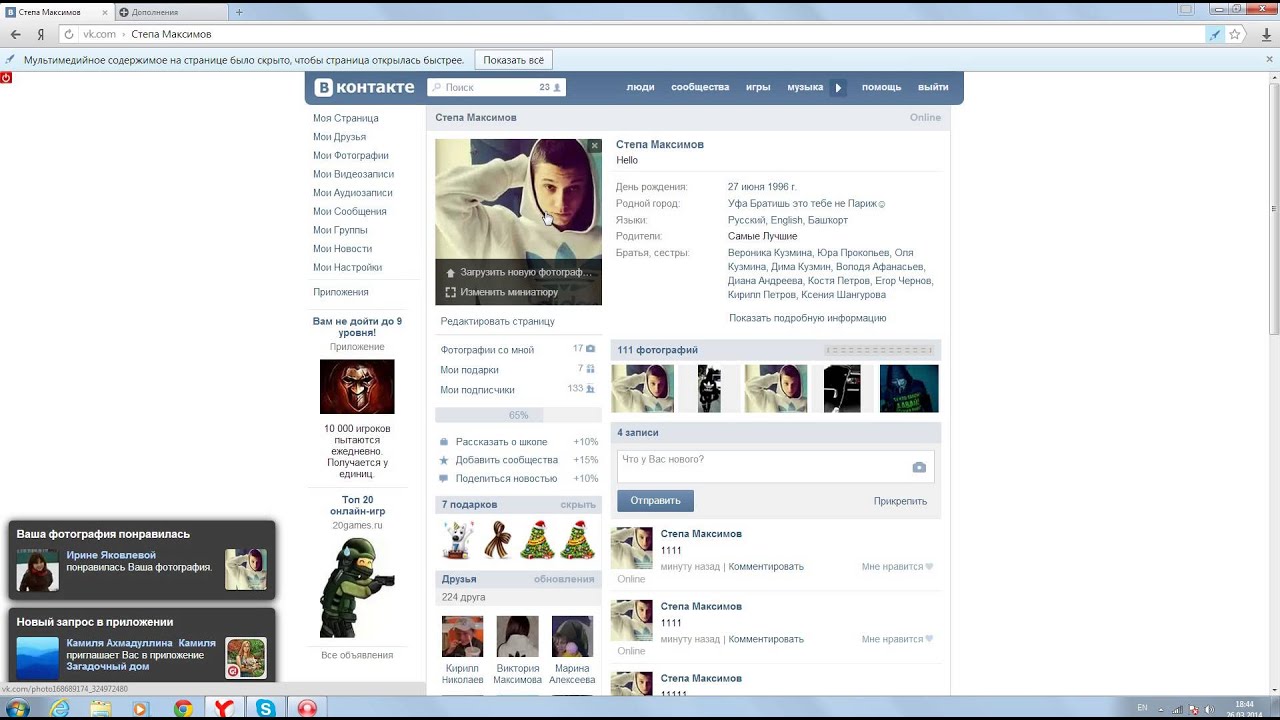Open Мои Фотографии in the sidebar
The height and width of the screenshot is (720, 1280).
click(351, 156)
